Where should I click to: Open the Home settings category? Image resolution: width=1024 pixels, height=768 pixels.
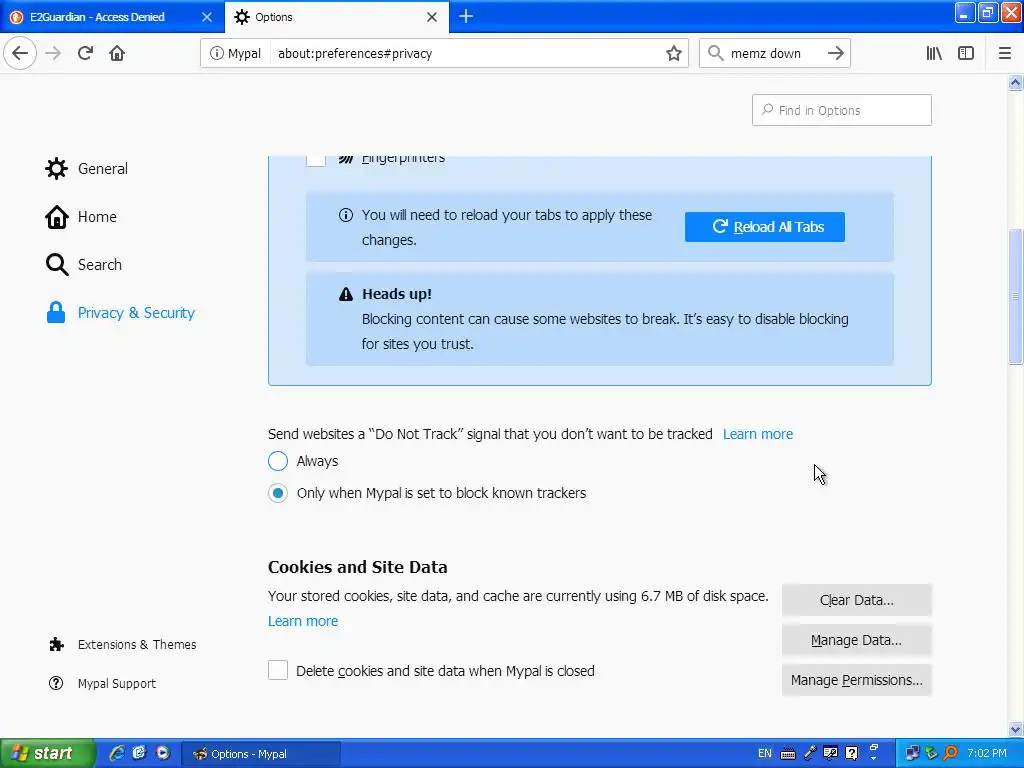pos(81,217)
